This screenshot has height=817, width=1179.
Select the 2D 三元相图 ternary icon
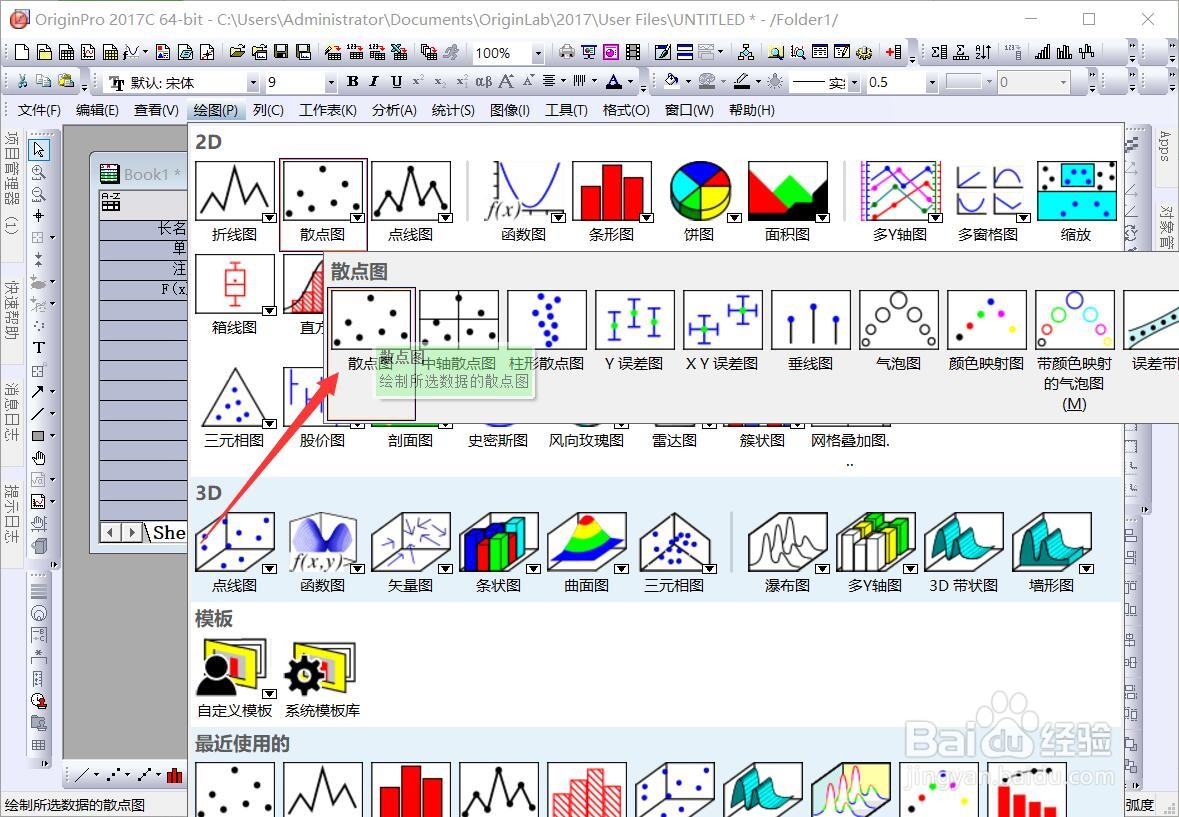pos(235,397)
